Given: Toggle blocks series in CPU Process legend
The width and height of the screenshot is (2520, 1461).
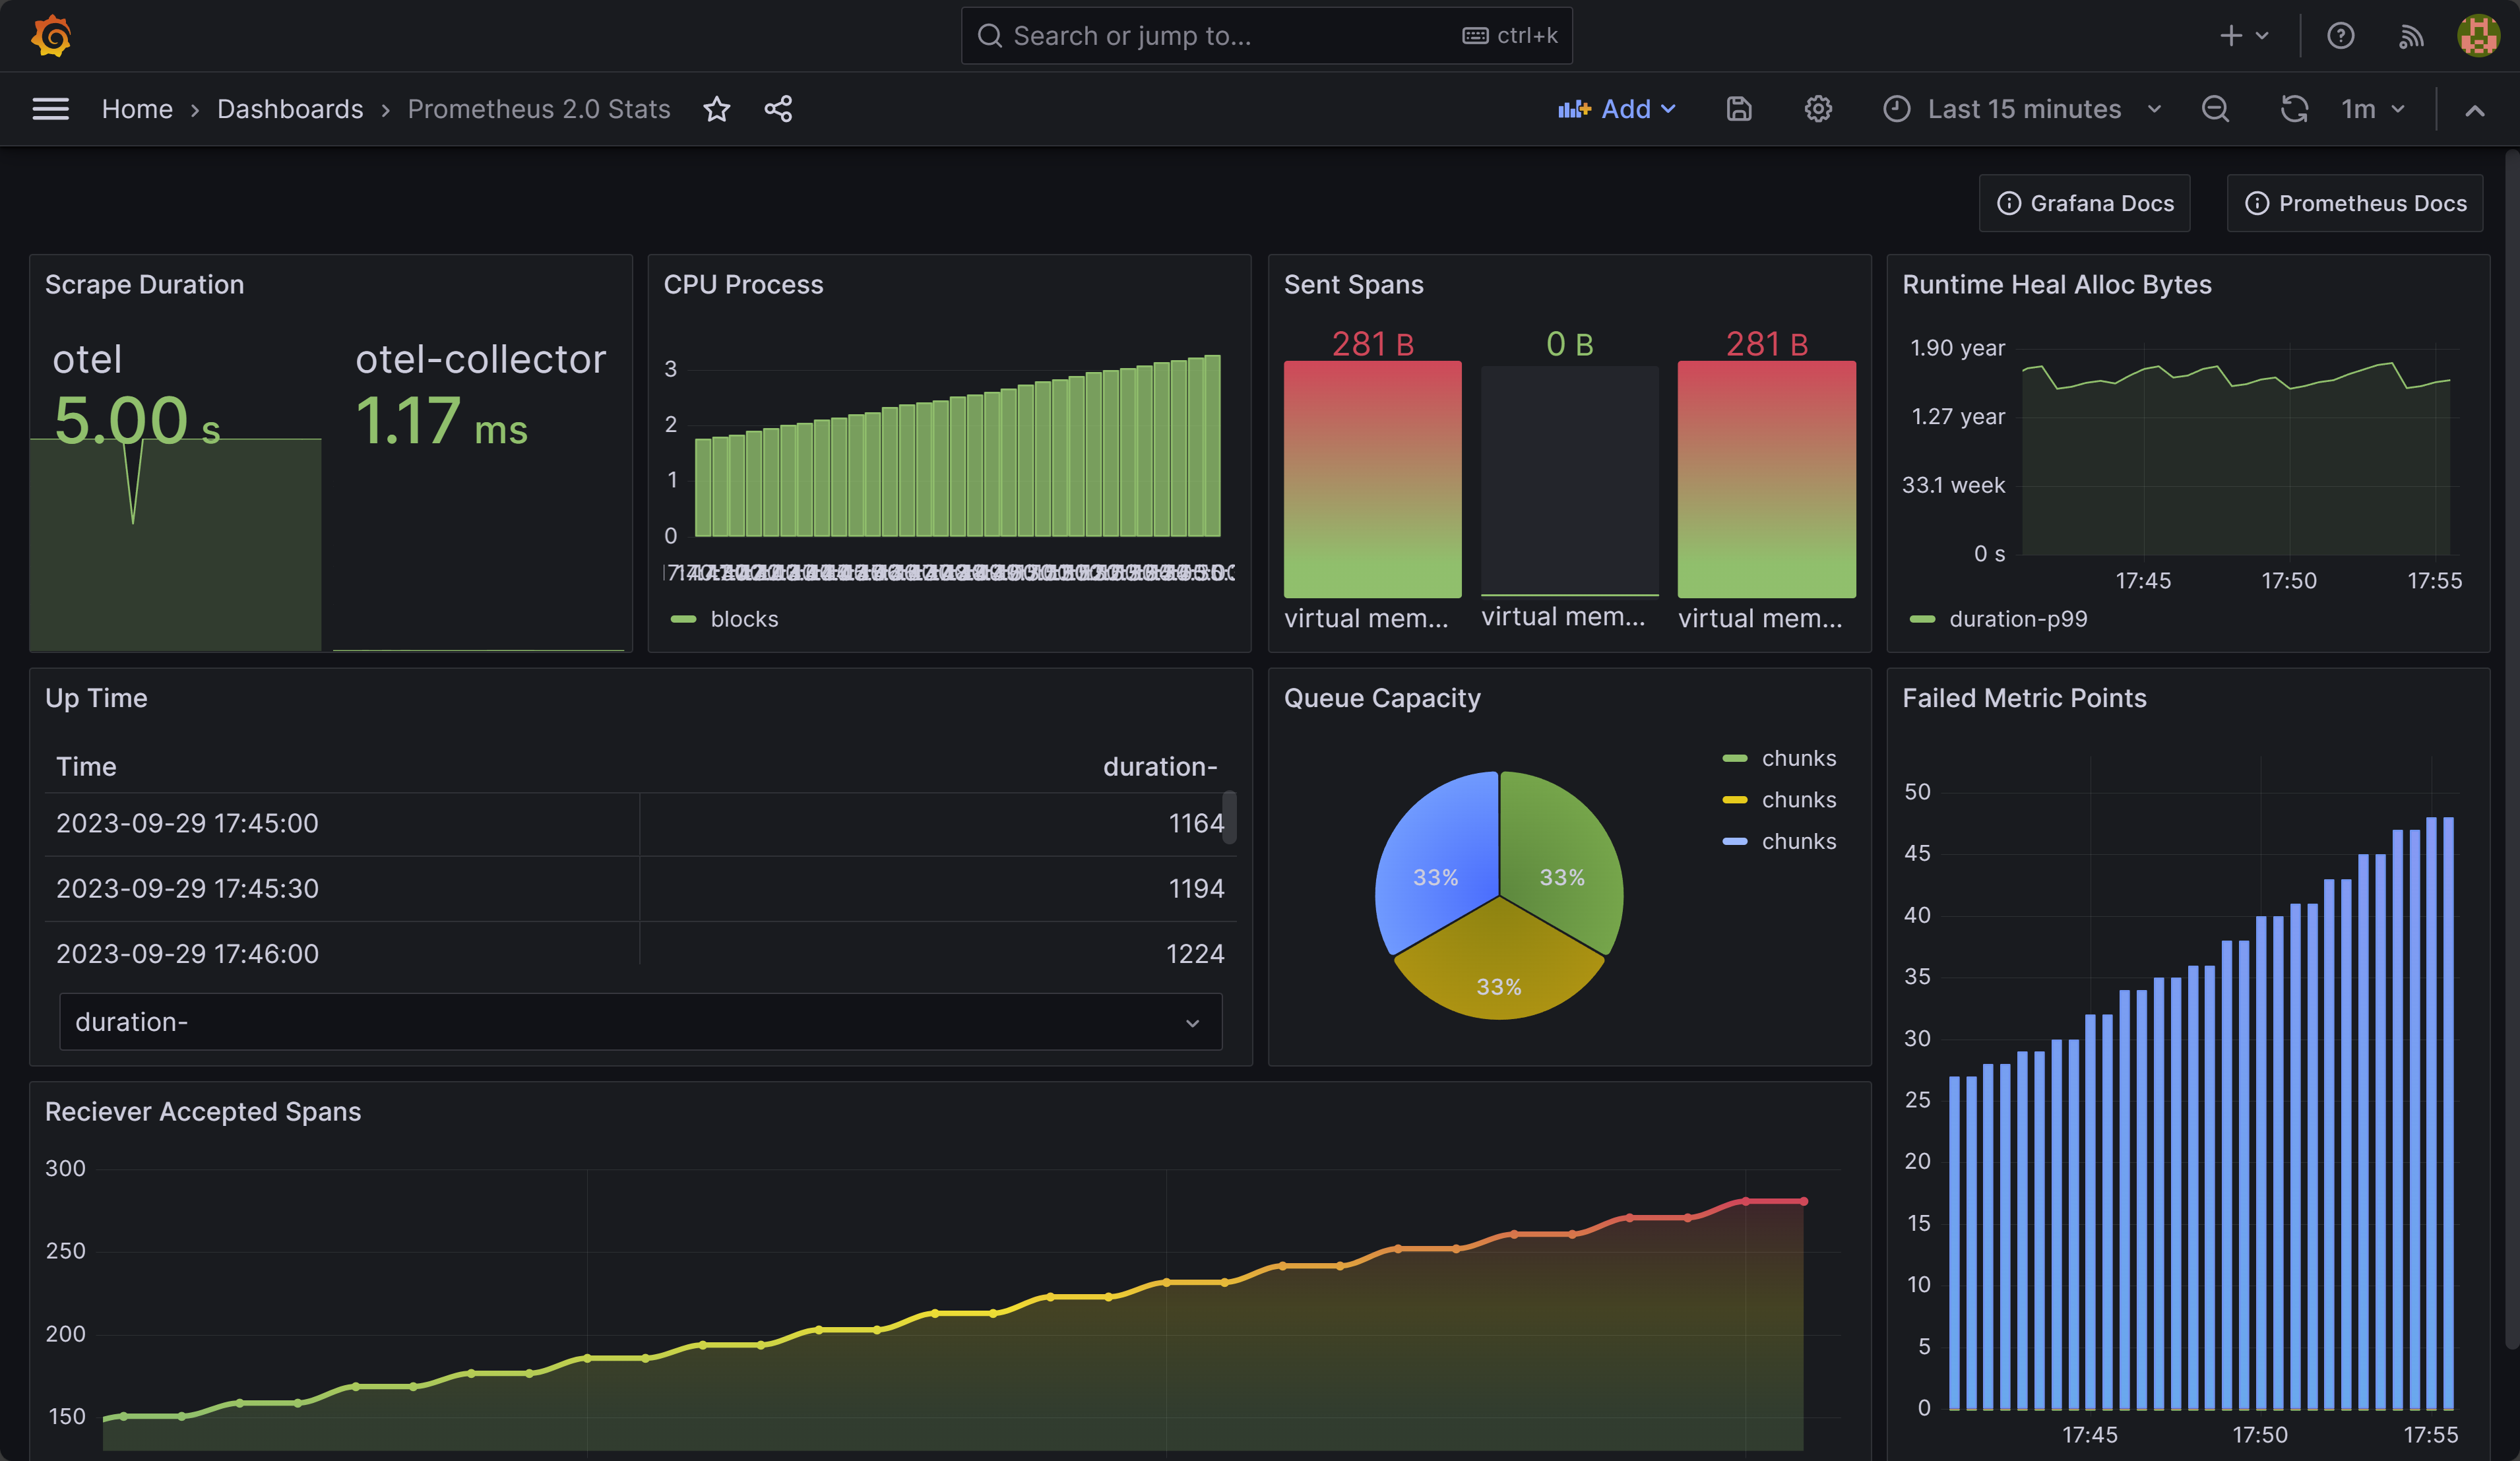Looking at the screenshot, I should click(743, 619).
